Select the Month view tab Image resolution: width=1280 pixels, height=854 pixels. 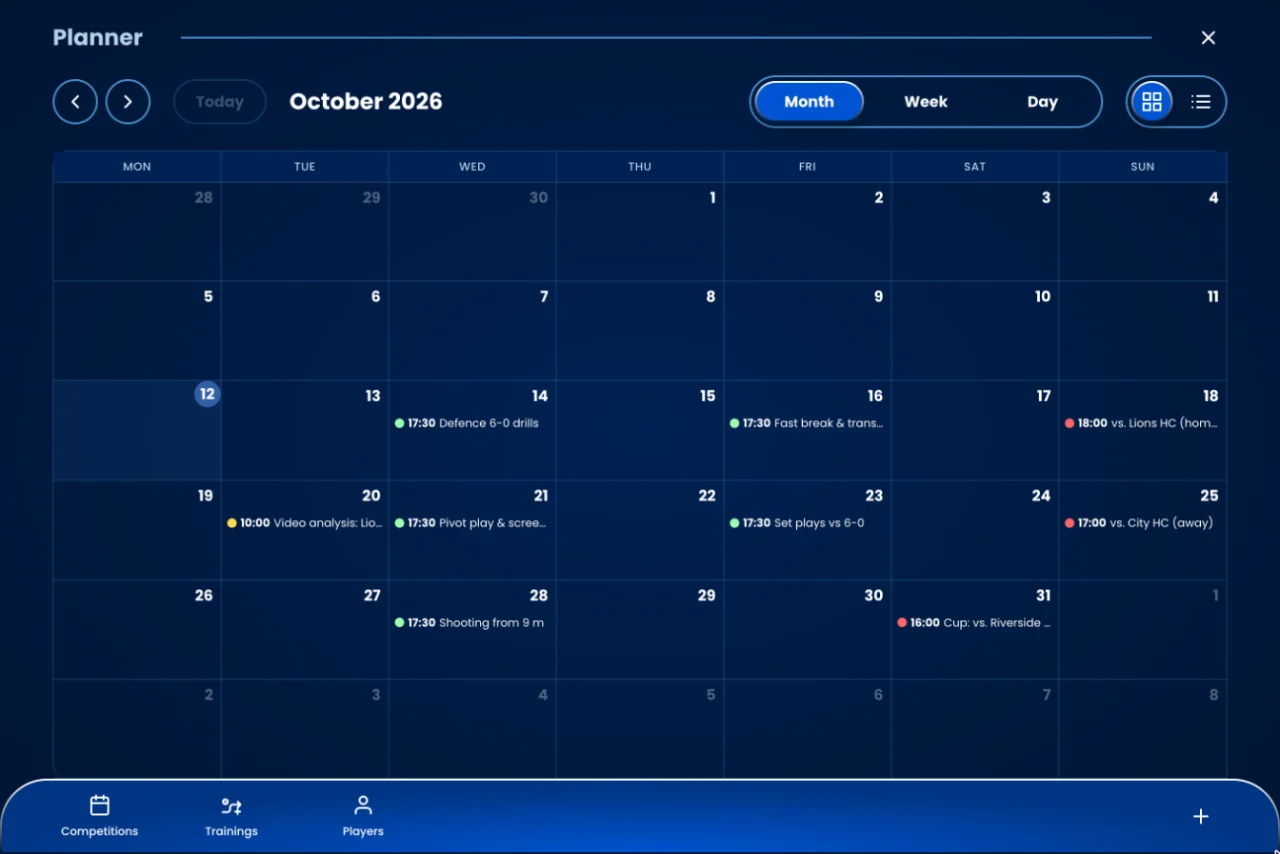809,102
